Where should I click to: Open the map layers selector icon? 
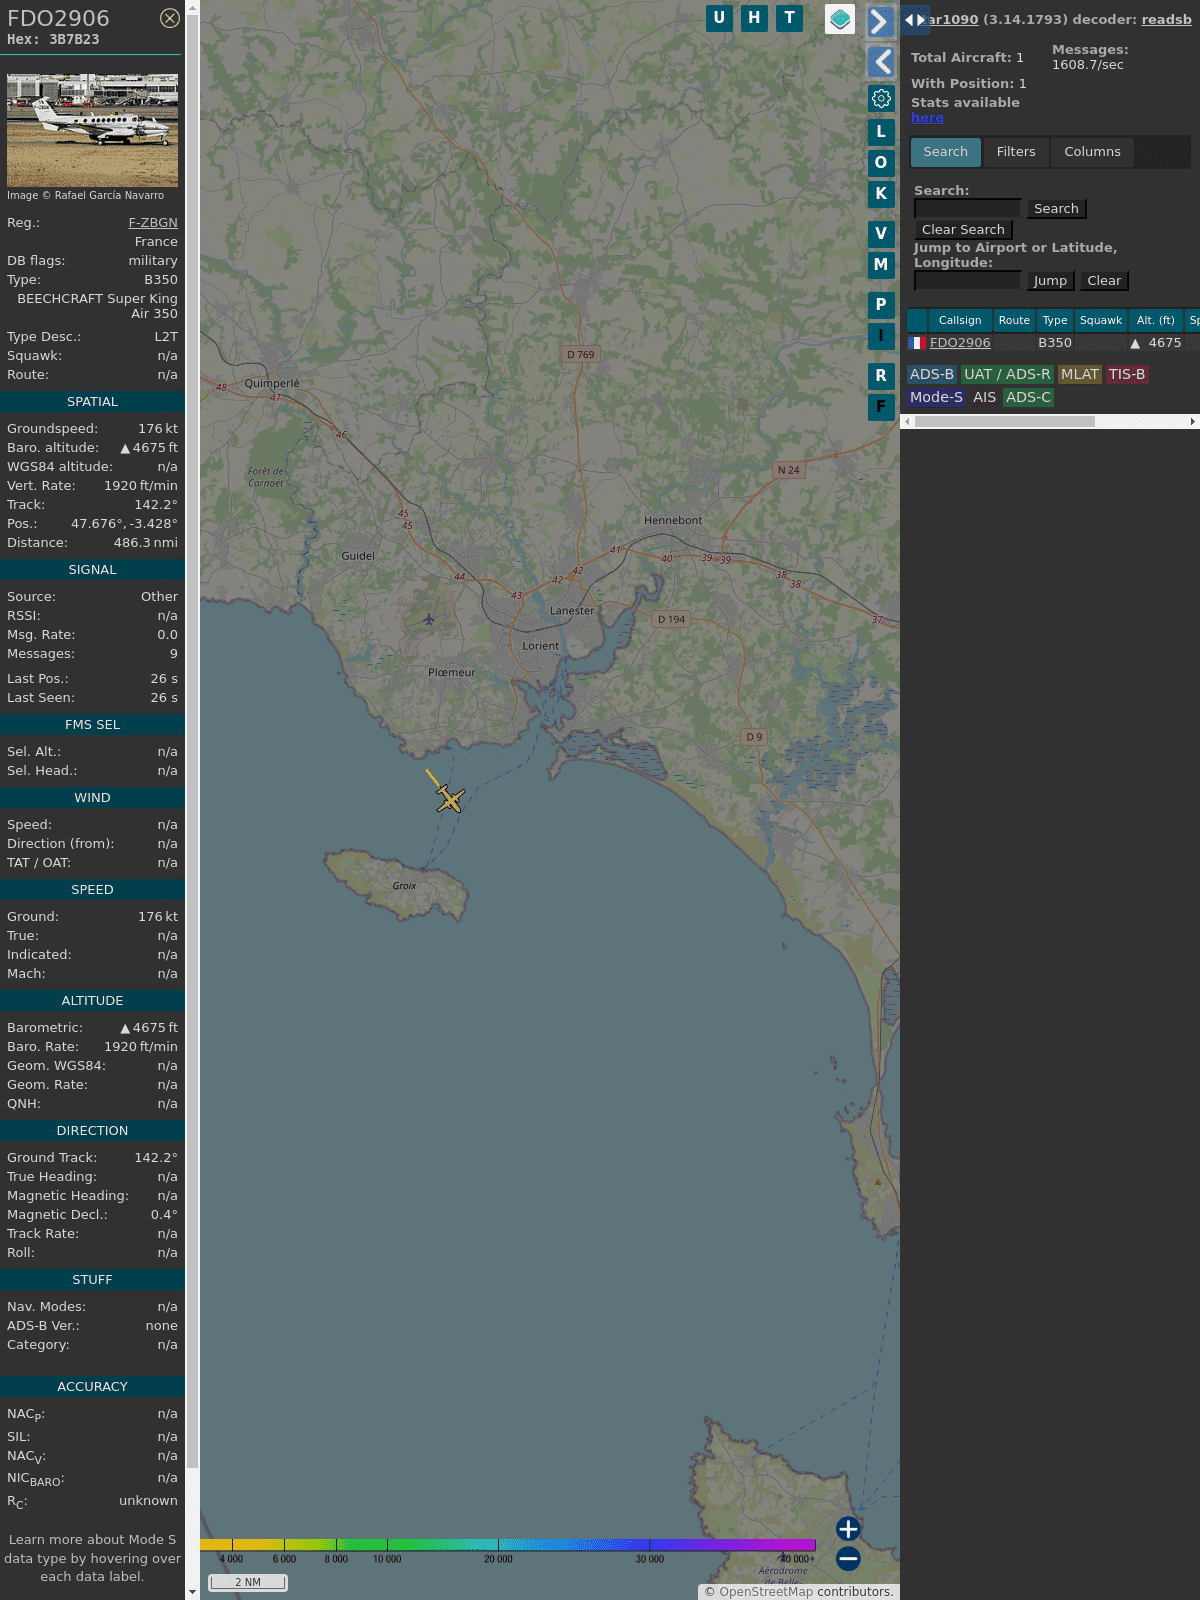840,18
